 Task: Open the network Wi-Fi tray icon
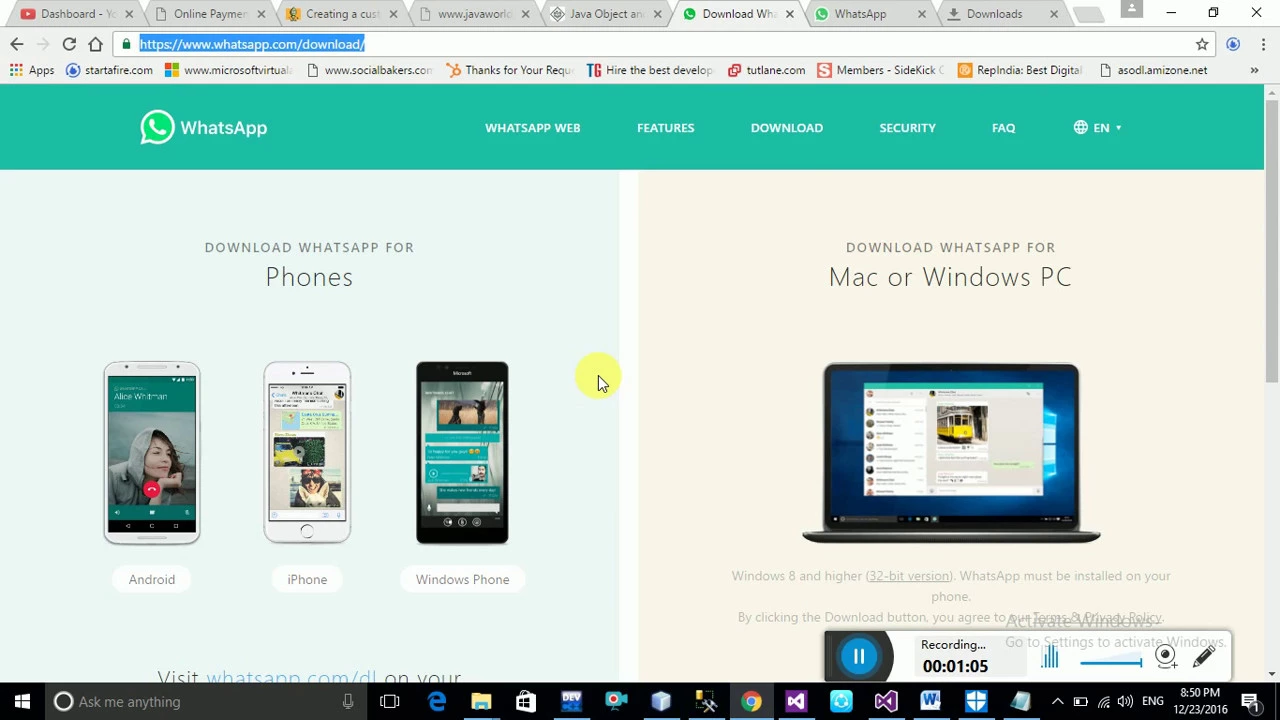pos(1102,702)
